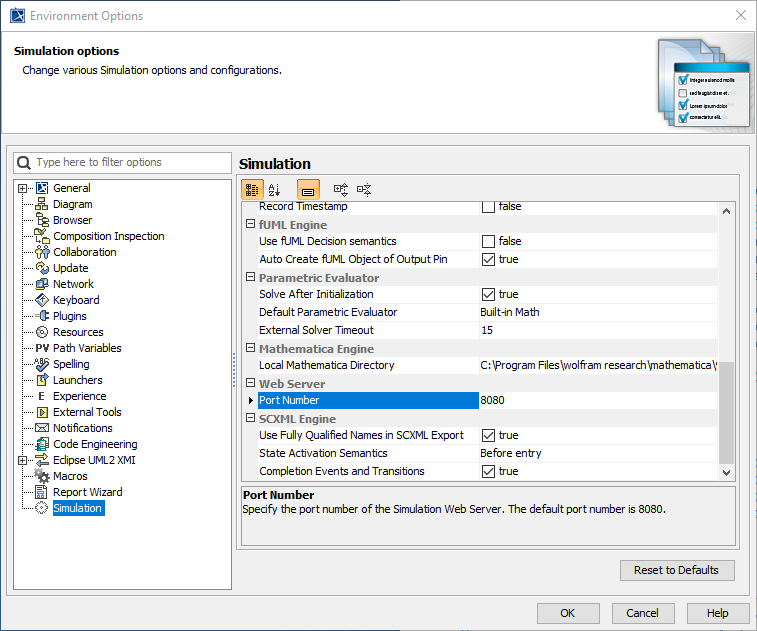Uncheck Completion Events and Transitions
This screenshot has width=757, height=631.
point(488,471)
